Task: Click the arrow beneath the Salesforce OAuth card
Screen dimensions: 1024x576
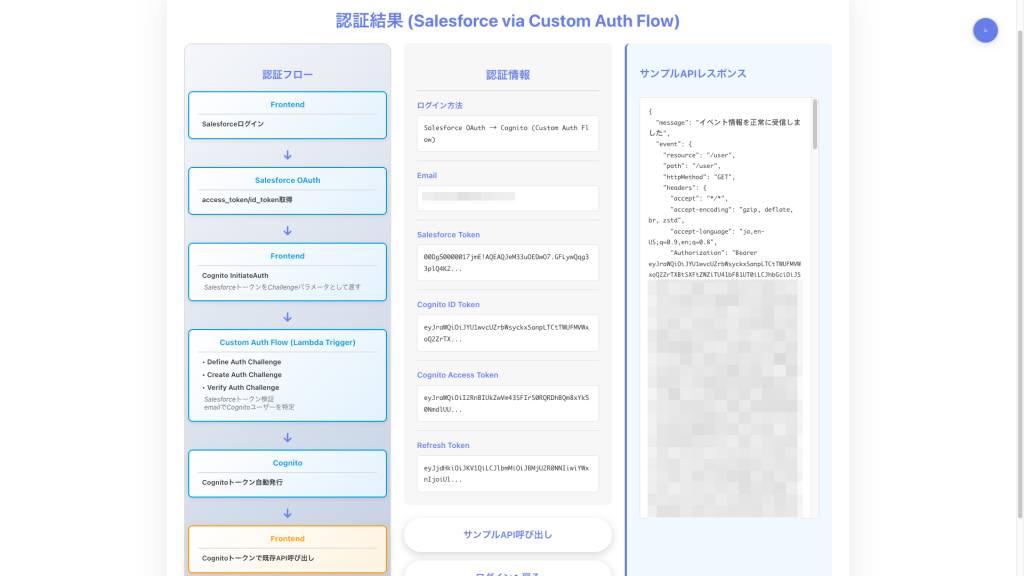Action: (x=287, y=231)
